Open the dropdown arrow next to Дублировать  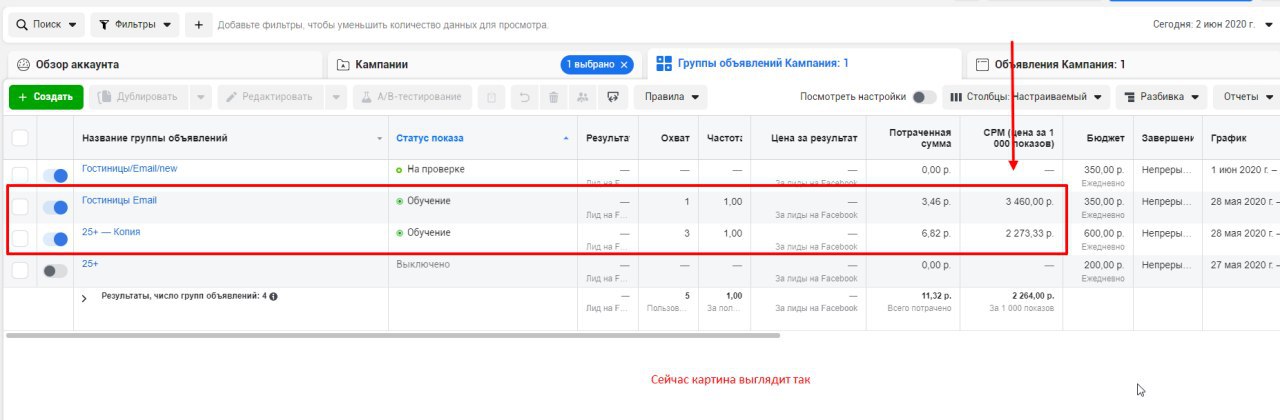pyautogui.click(x=201, y=97)
